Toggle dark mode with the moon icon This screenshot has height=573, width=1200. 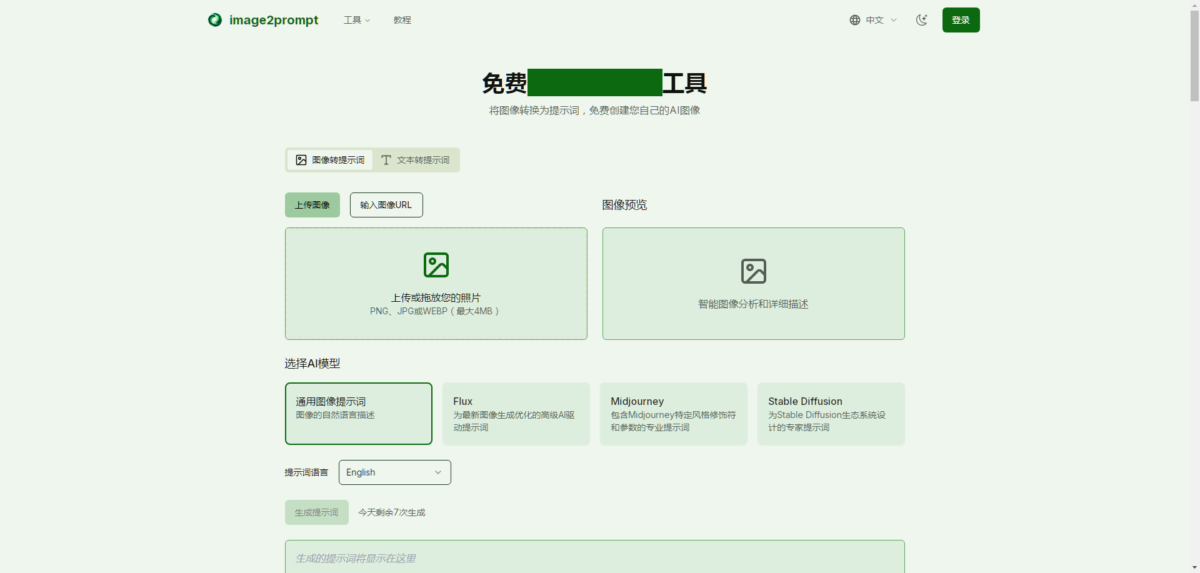tap(922, 20)
